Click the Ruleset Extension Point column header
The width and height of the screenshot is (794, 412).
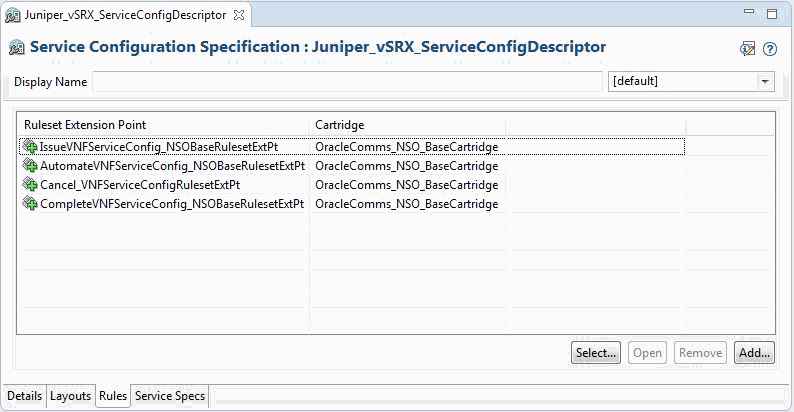(164, 125)
